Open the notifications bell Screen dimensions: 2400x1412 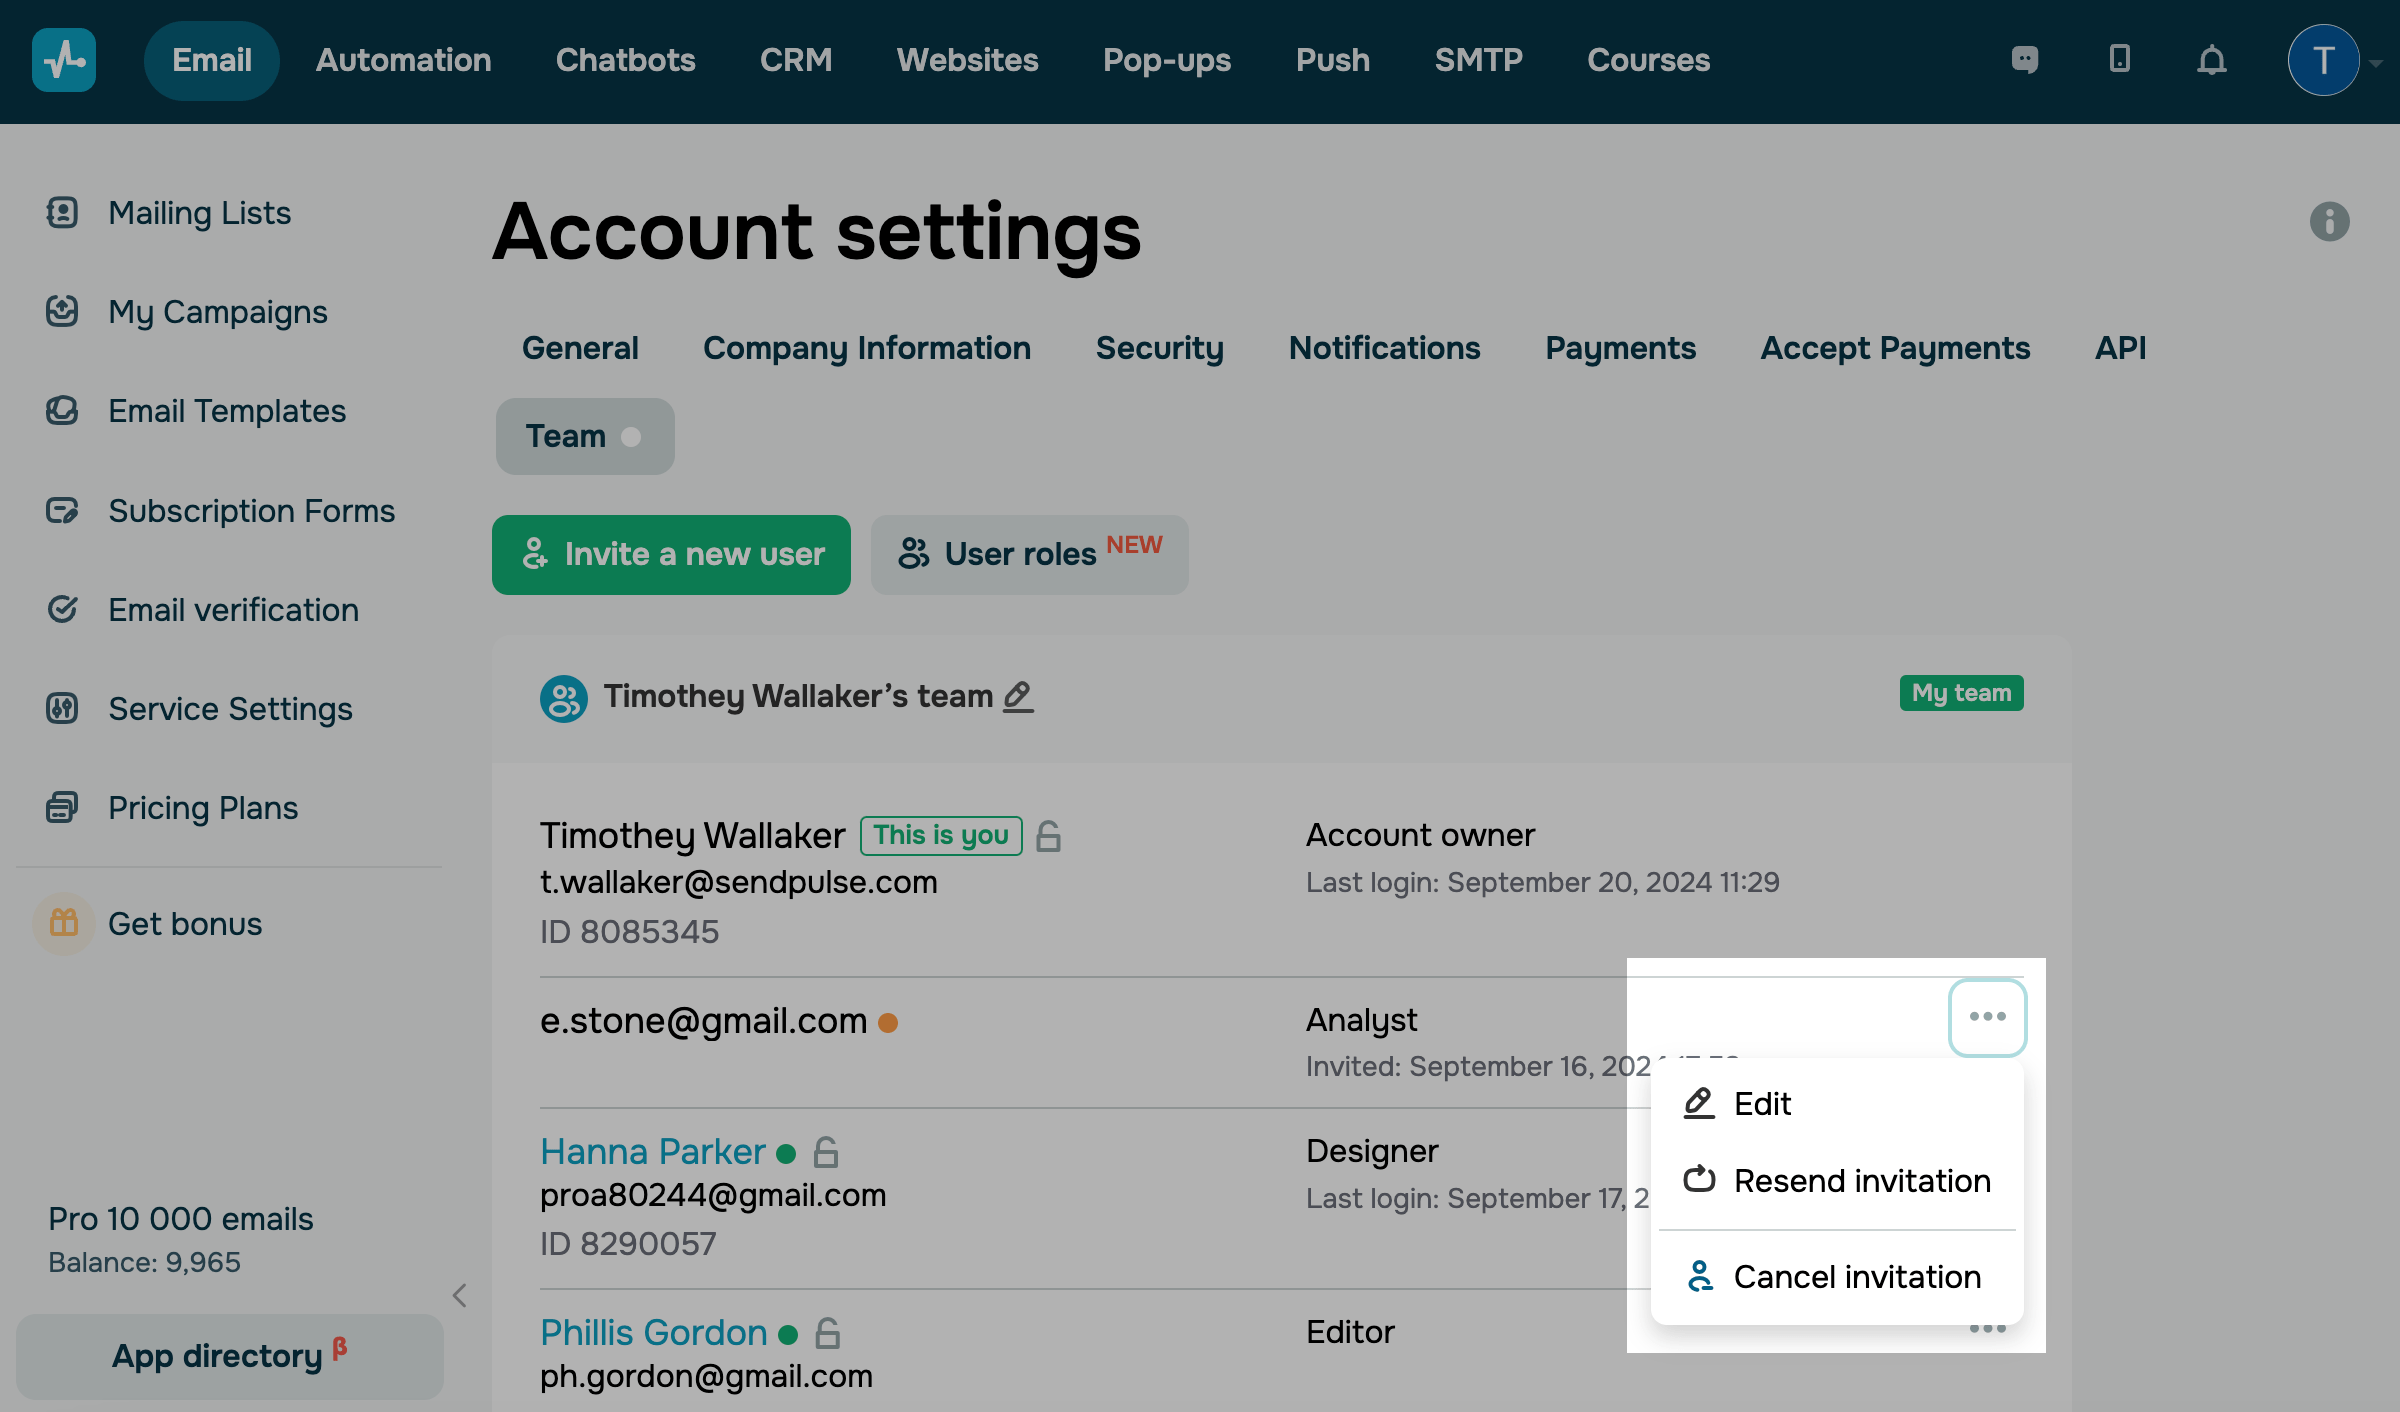point(2211,60)
